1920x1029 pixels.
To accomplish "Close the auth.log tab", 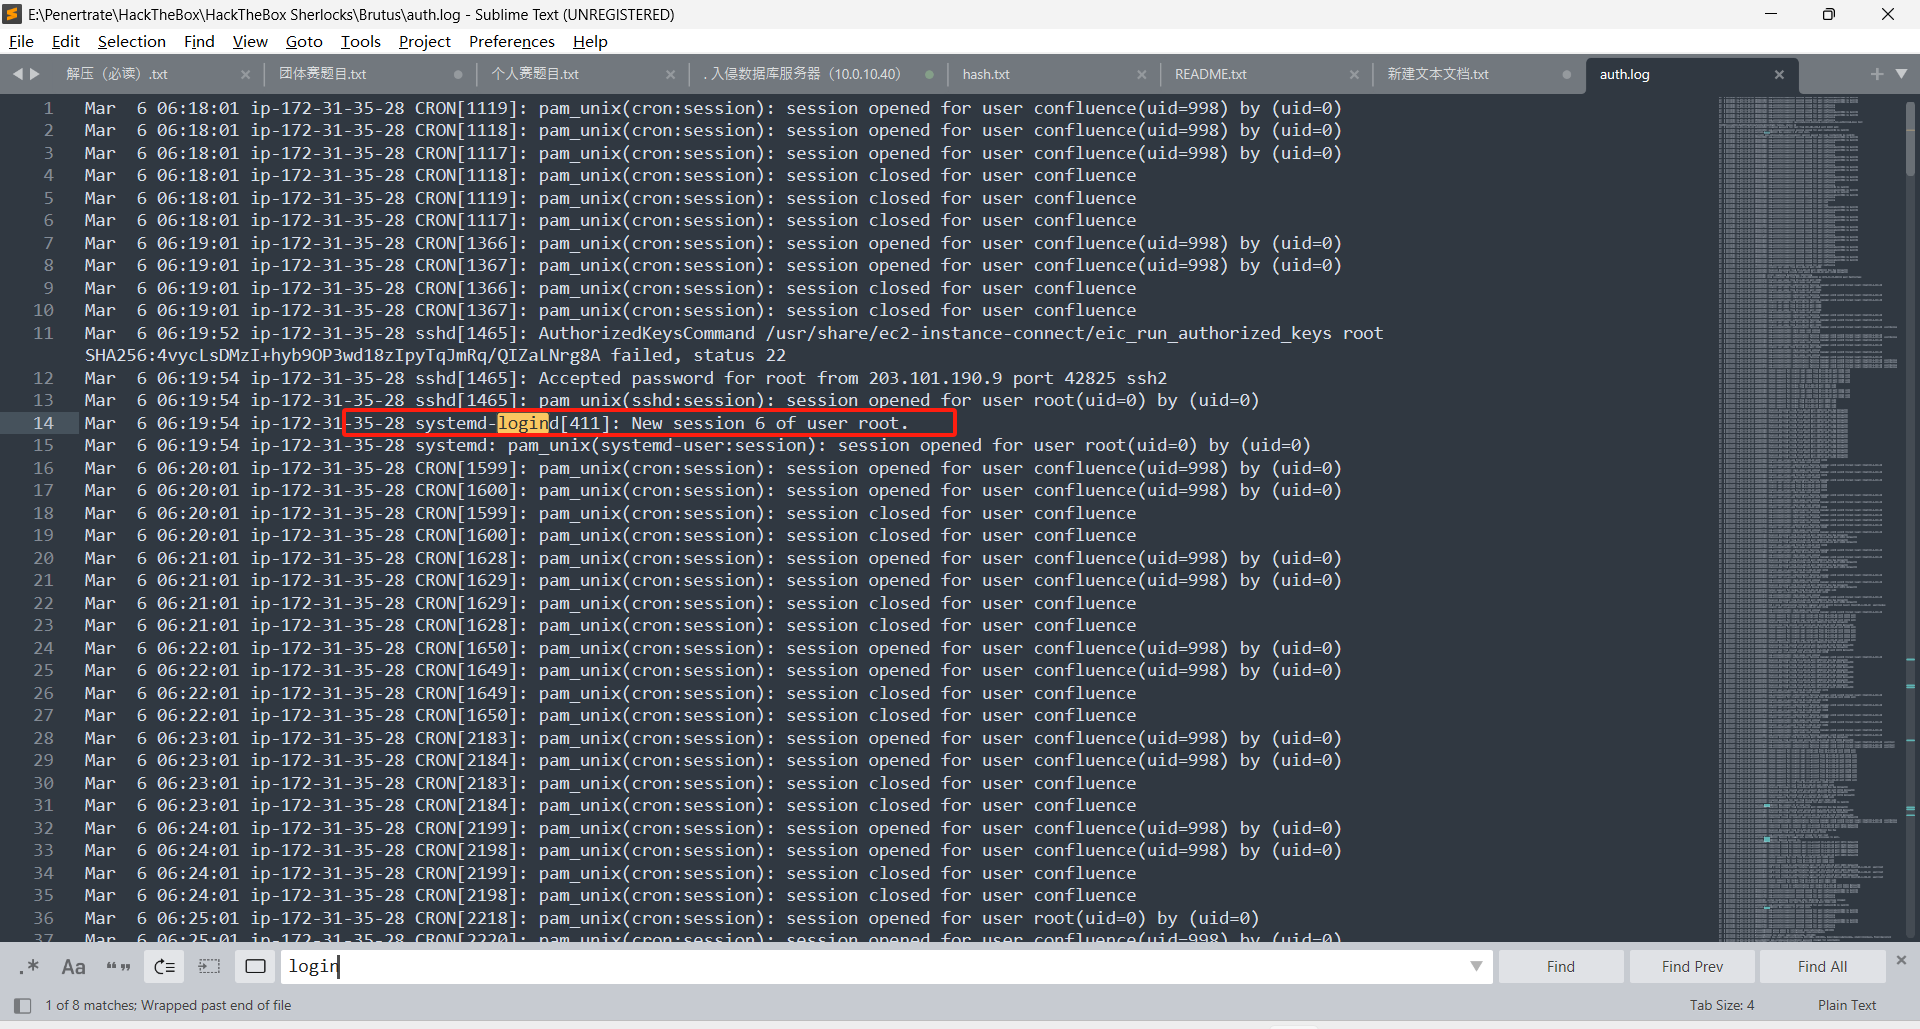I will [x=1779, y=74].
